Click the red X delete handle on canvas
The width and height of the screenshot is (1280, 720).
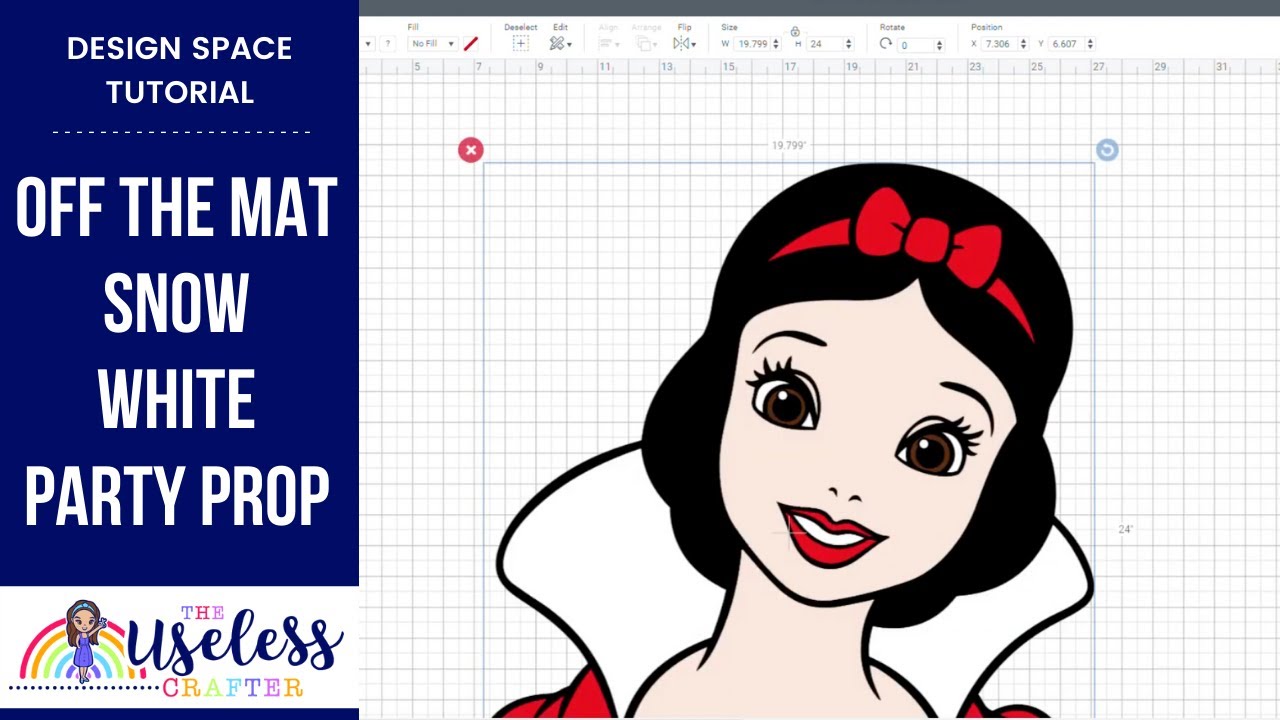click(470, 150)
